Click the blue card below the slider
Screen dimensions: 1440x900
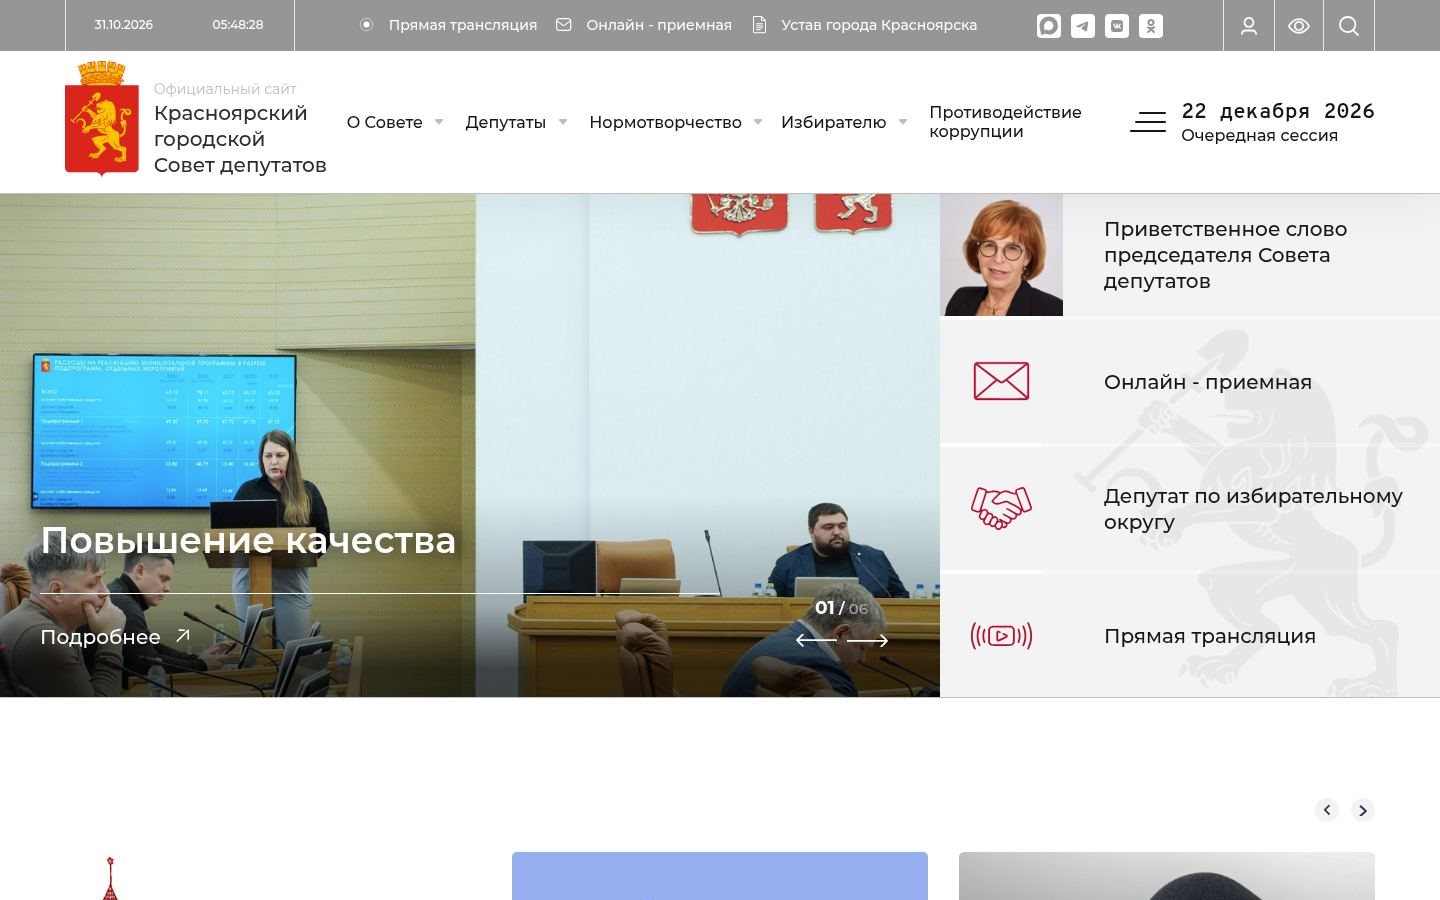[720, 876]
